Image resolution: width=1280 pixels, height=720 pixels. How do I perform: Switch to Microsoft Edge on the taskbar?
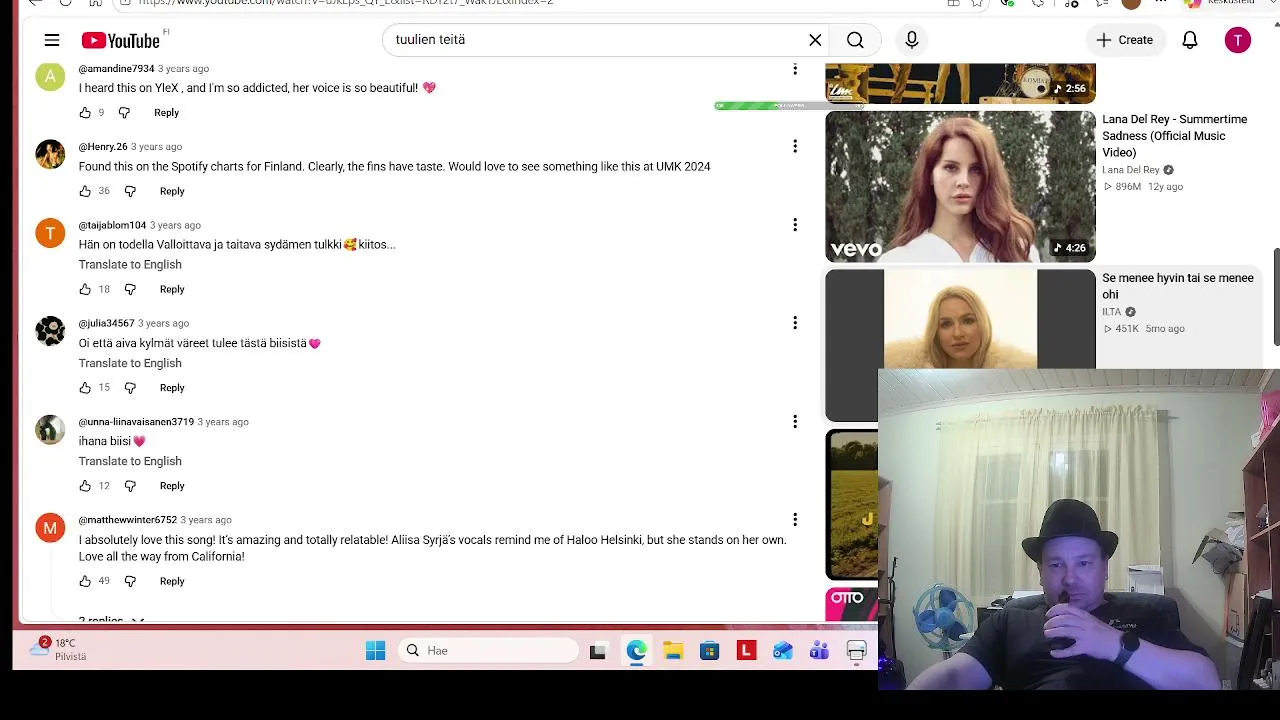[637, 651]
